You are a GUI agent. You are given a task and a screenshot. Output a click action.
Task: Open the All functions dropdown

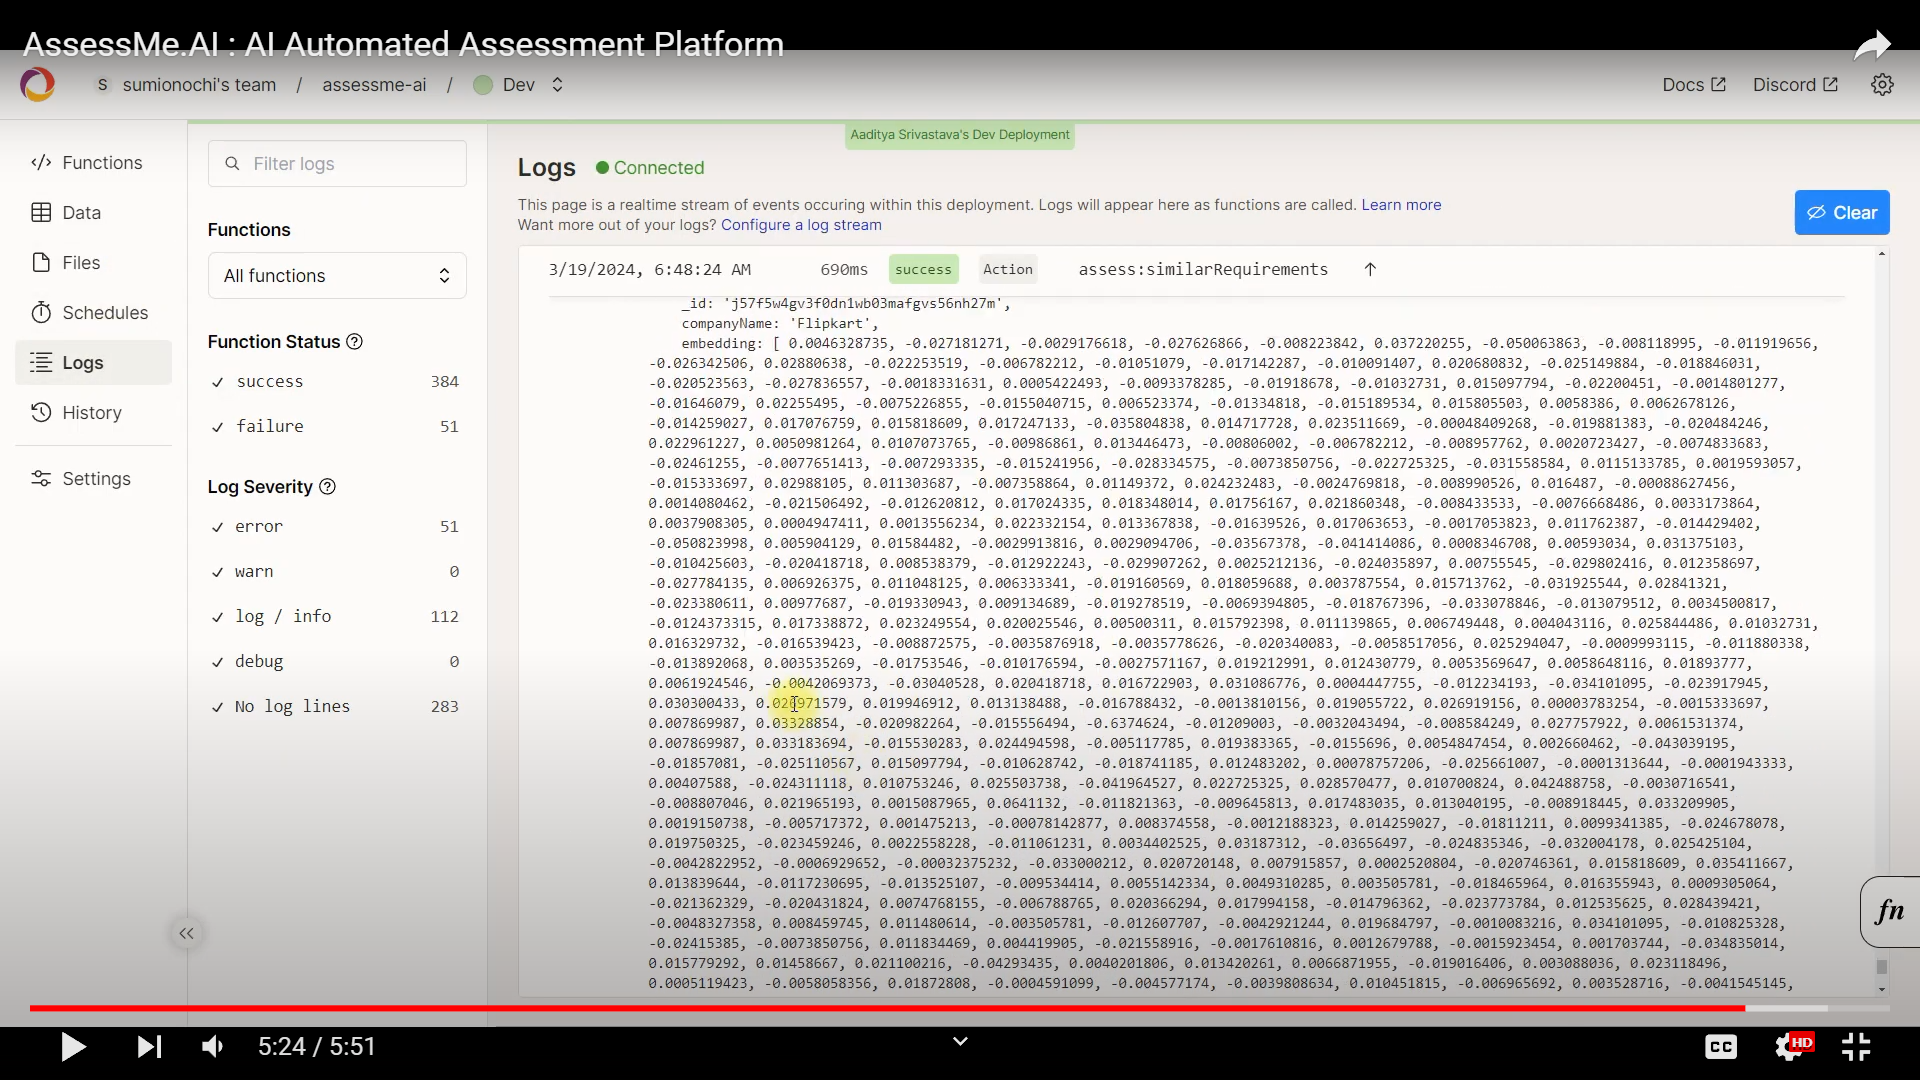[337, 276]
